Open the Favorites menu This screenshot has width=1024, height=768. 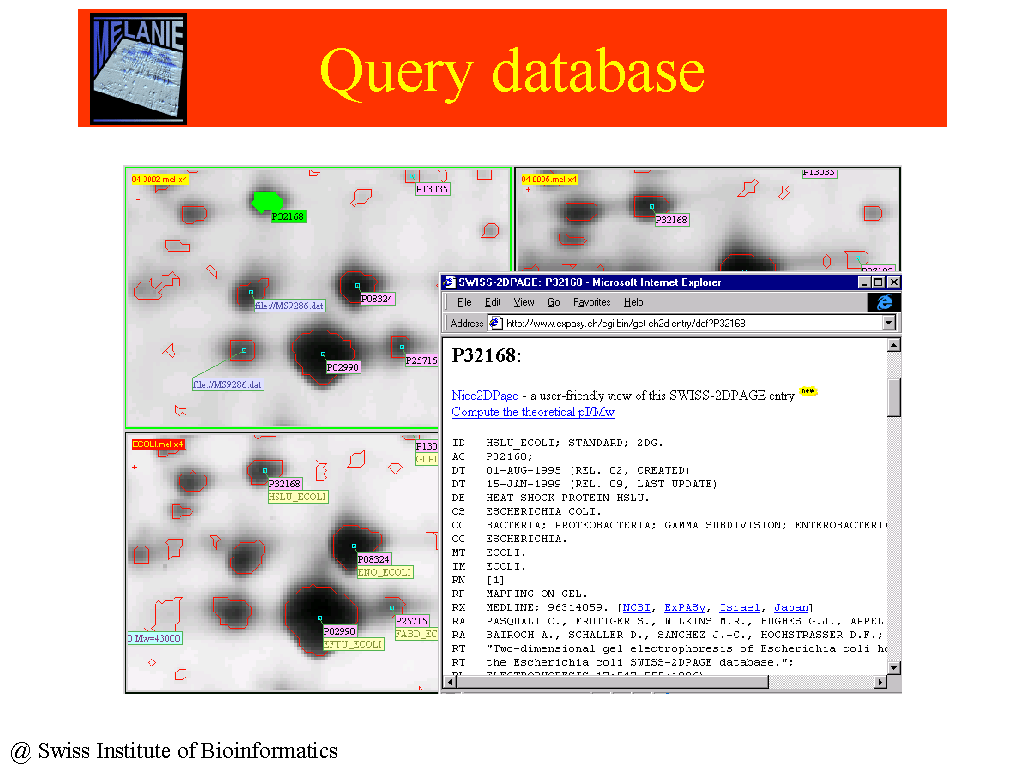pos(591,302)
